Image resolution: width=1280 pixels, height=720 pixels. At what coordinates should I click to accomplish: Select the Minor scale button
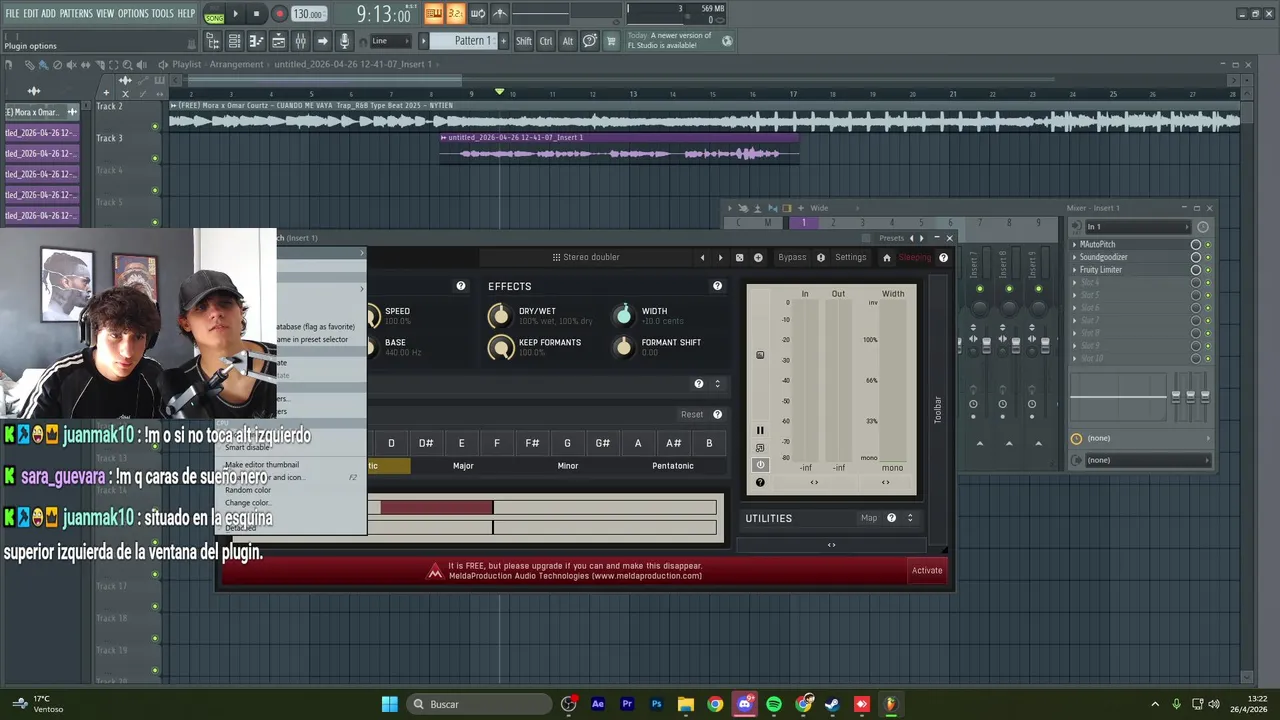point(568,466)
